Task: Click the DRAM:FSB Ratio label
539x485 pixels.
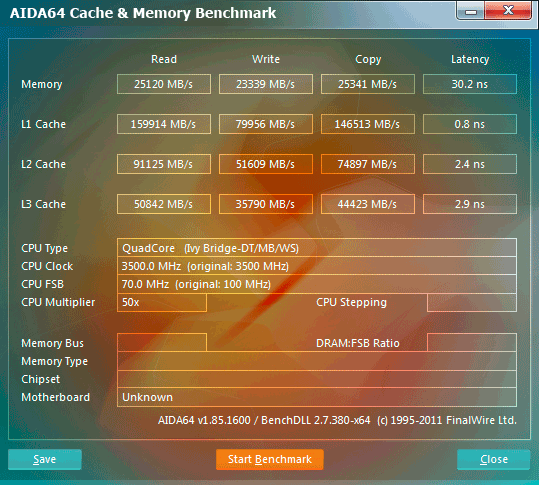Action: [358, 343]
